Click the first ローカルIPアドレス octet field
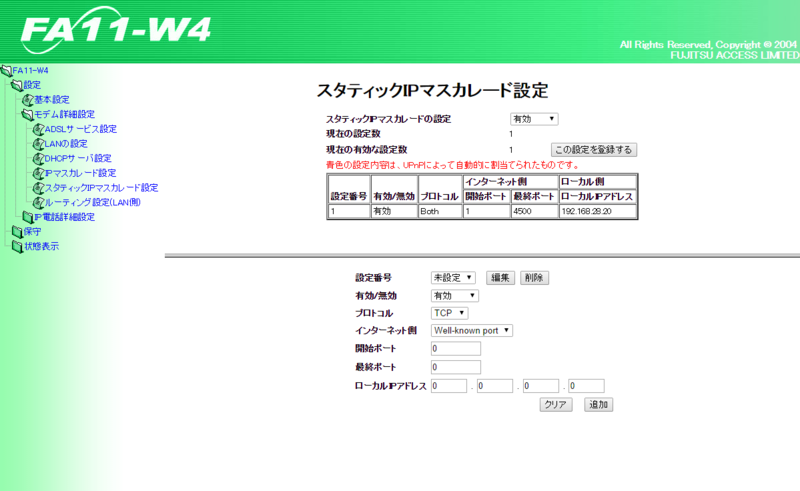Viewport: 800px width, 491px height. (449, 386)
